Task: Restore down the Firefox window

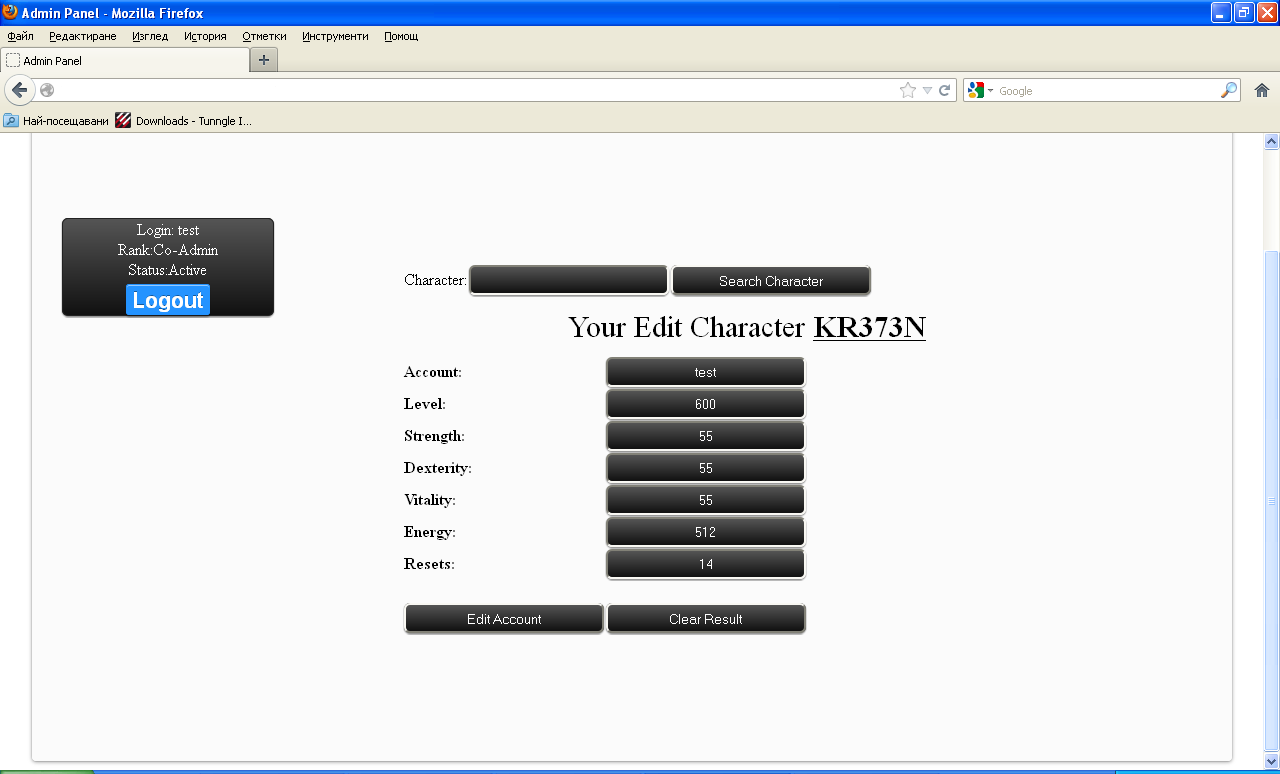Action: tap(1244, 13)
